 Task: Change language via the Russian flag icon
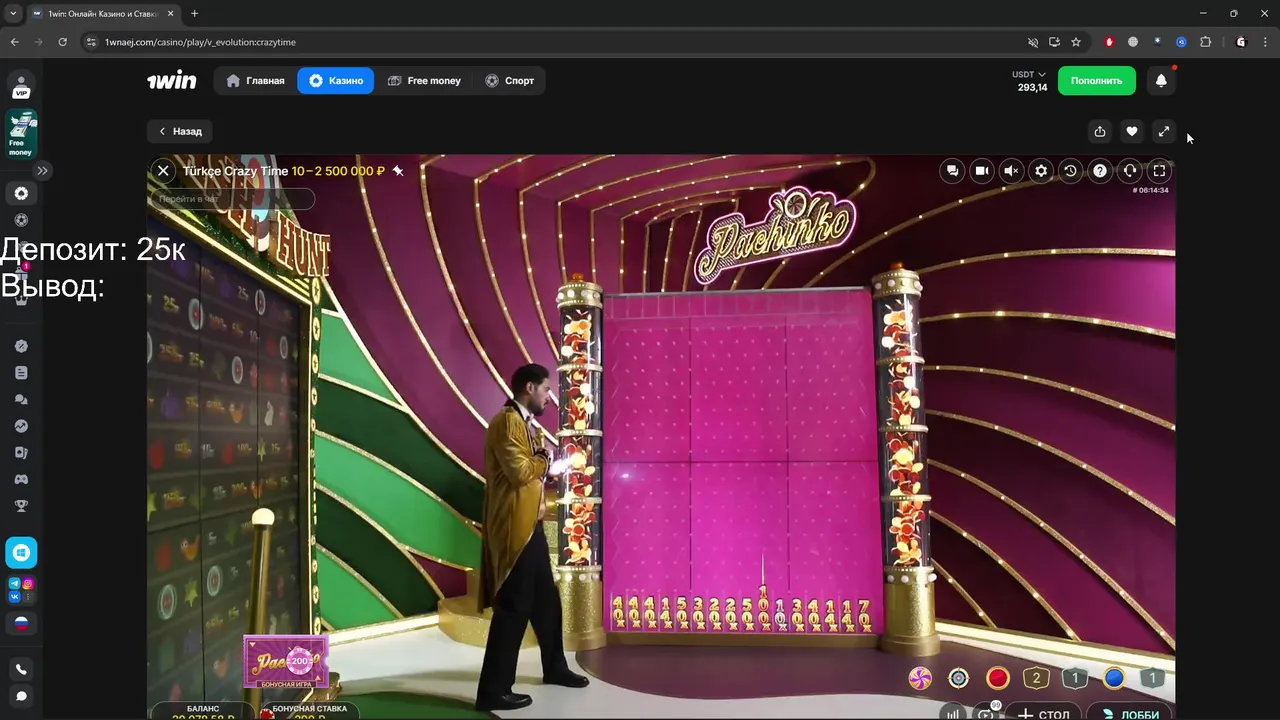tap(21, 624)
